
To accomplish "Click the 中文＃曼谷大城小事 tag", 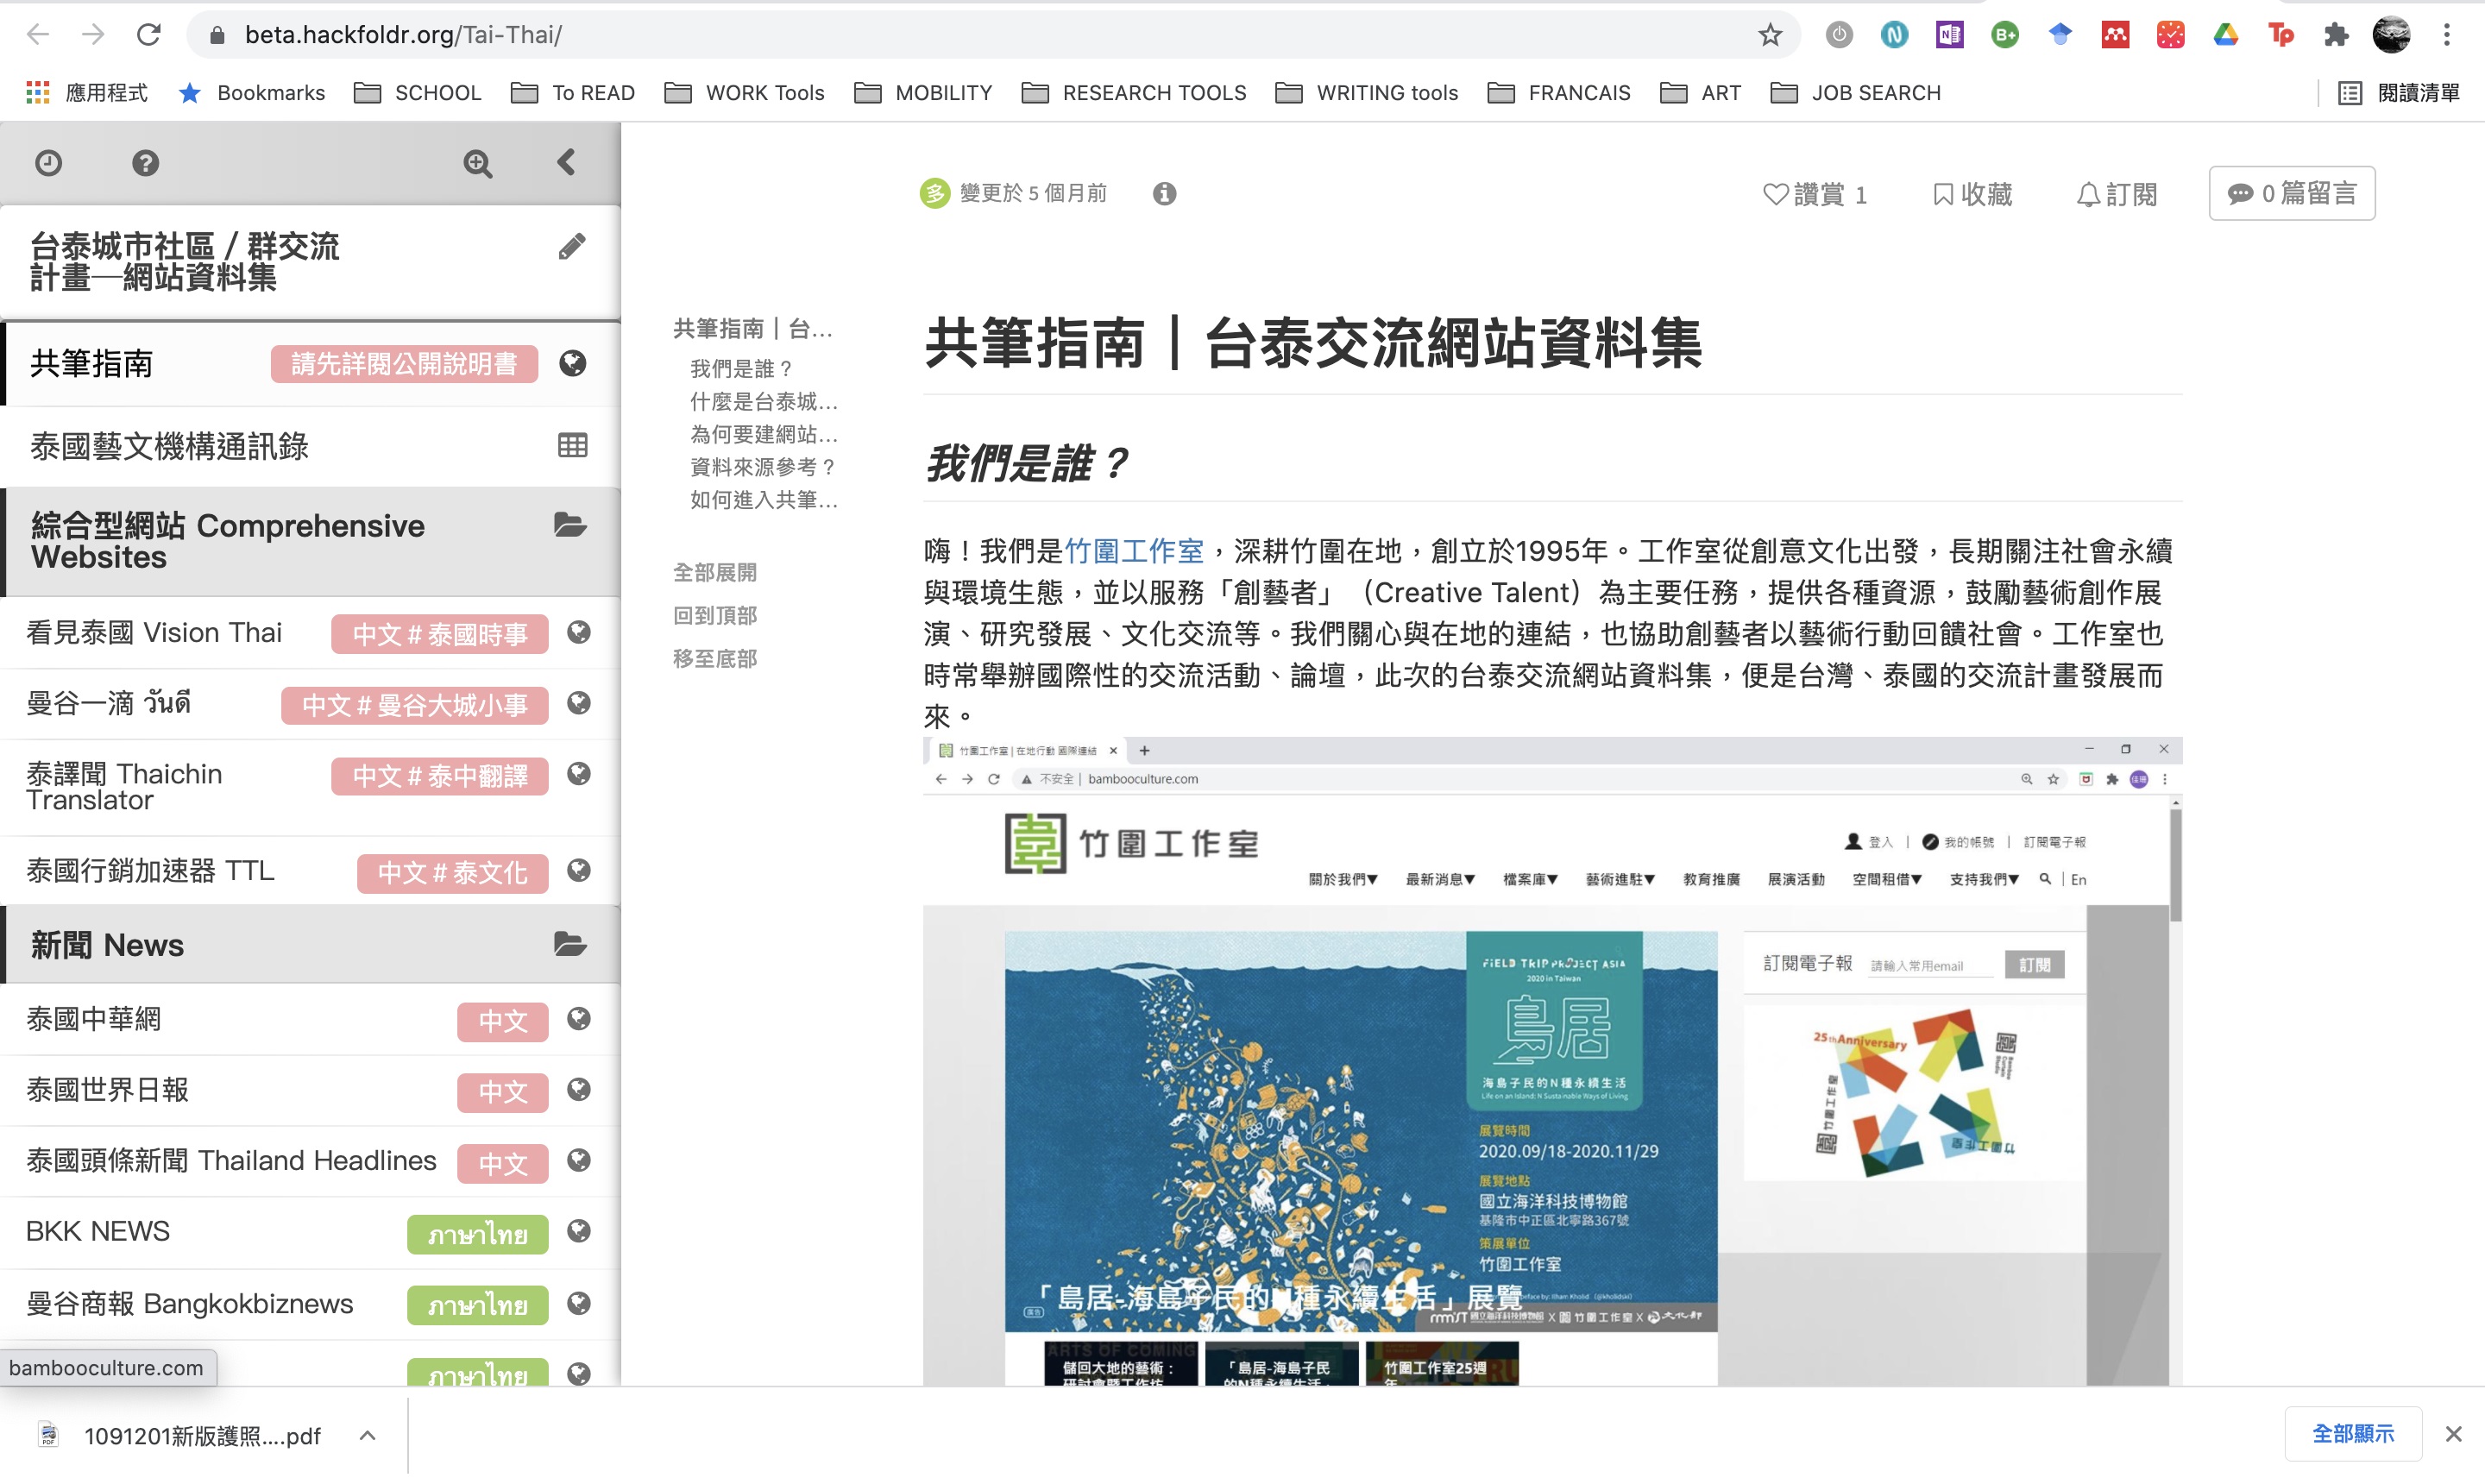I will (415, 705).
